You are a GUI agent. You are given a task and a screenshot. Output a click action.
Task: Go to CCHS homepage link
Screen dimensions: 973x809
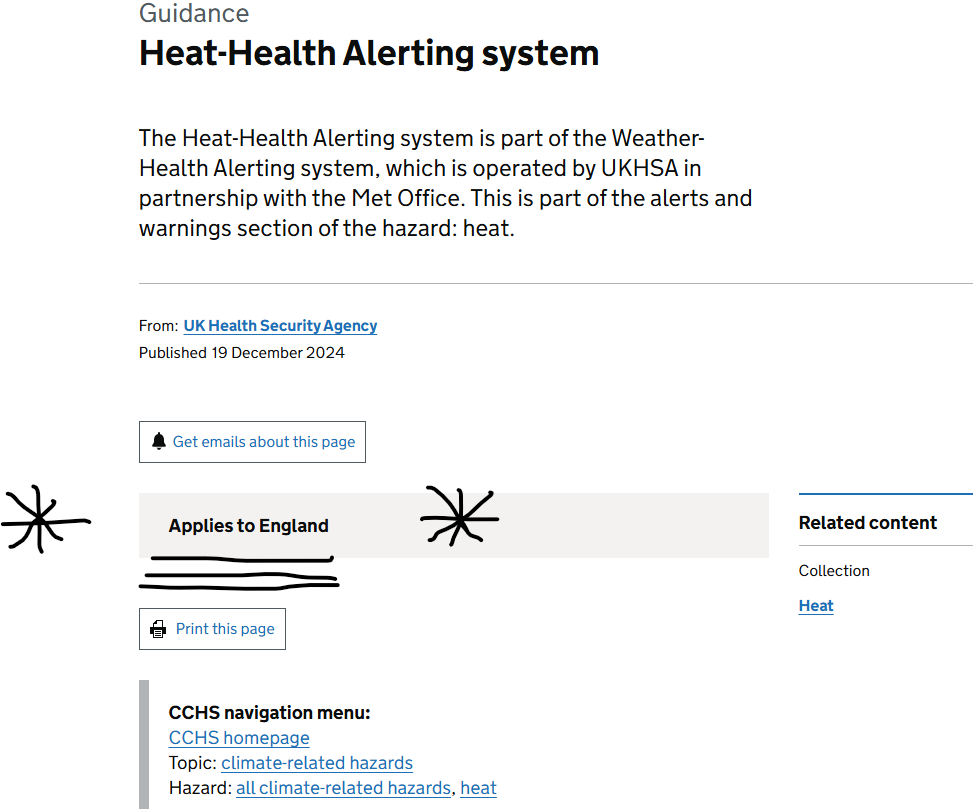(239, 738)
